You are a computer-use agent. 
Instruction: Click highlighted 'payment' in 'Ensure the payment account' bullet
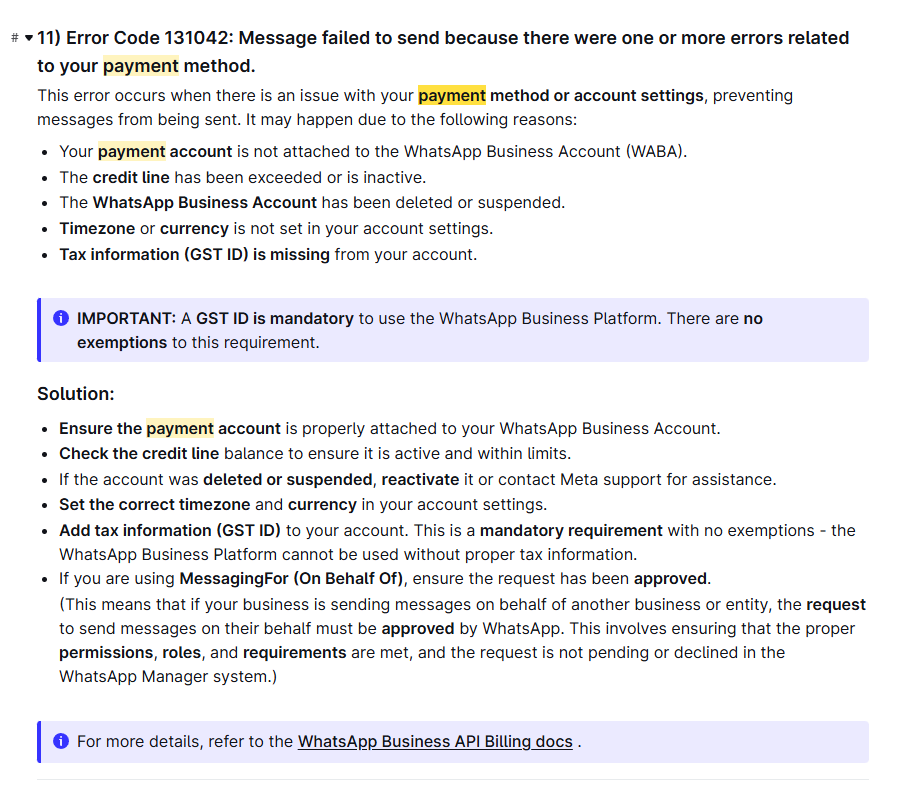pos(180,429)
